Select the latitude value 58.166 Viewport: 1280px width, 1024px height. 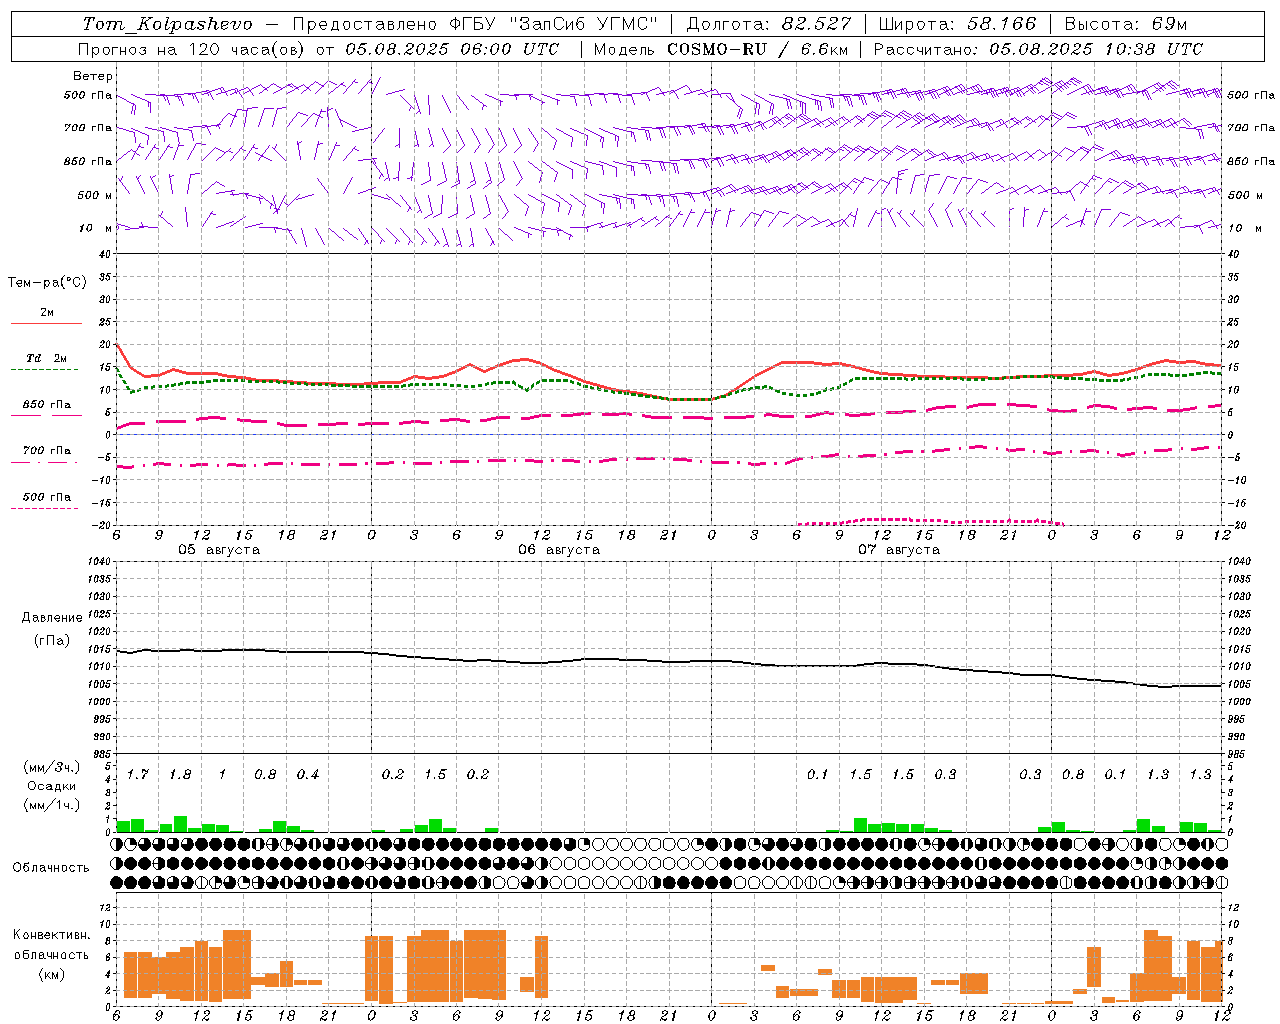(1002, 24)
